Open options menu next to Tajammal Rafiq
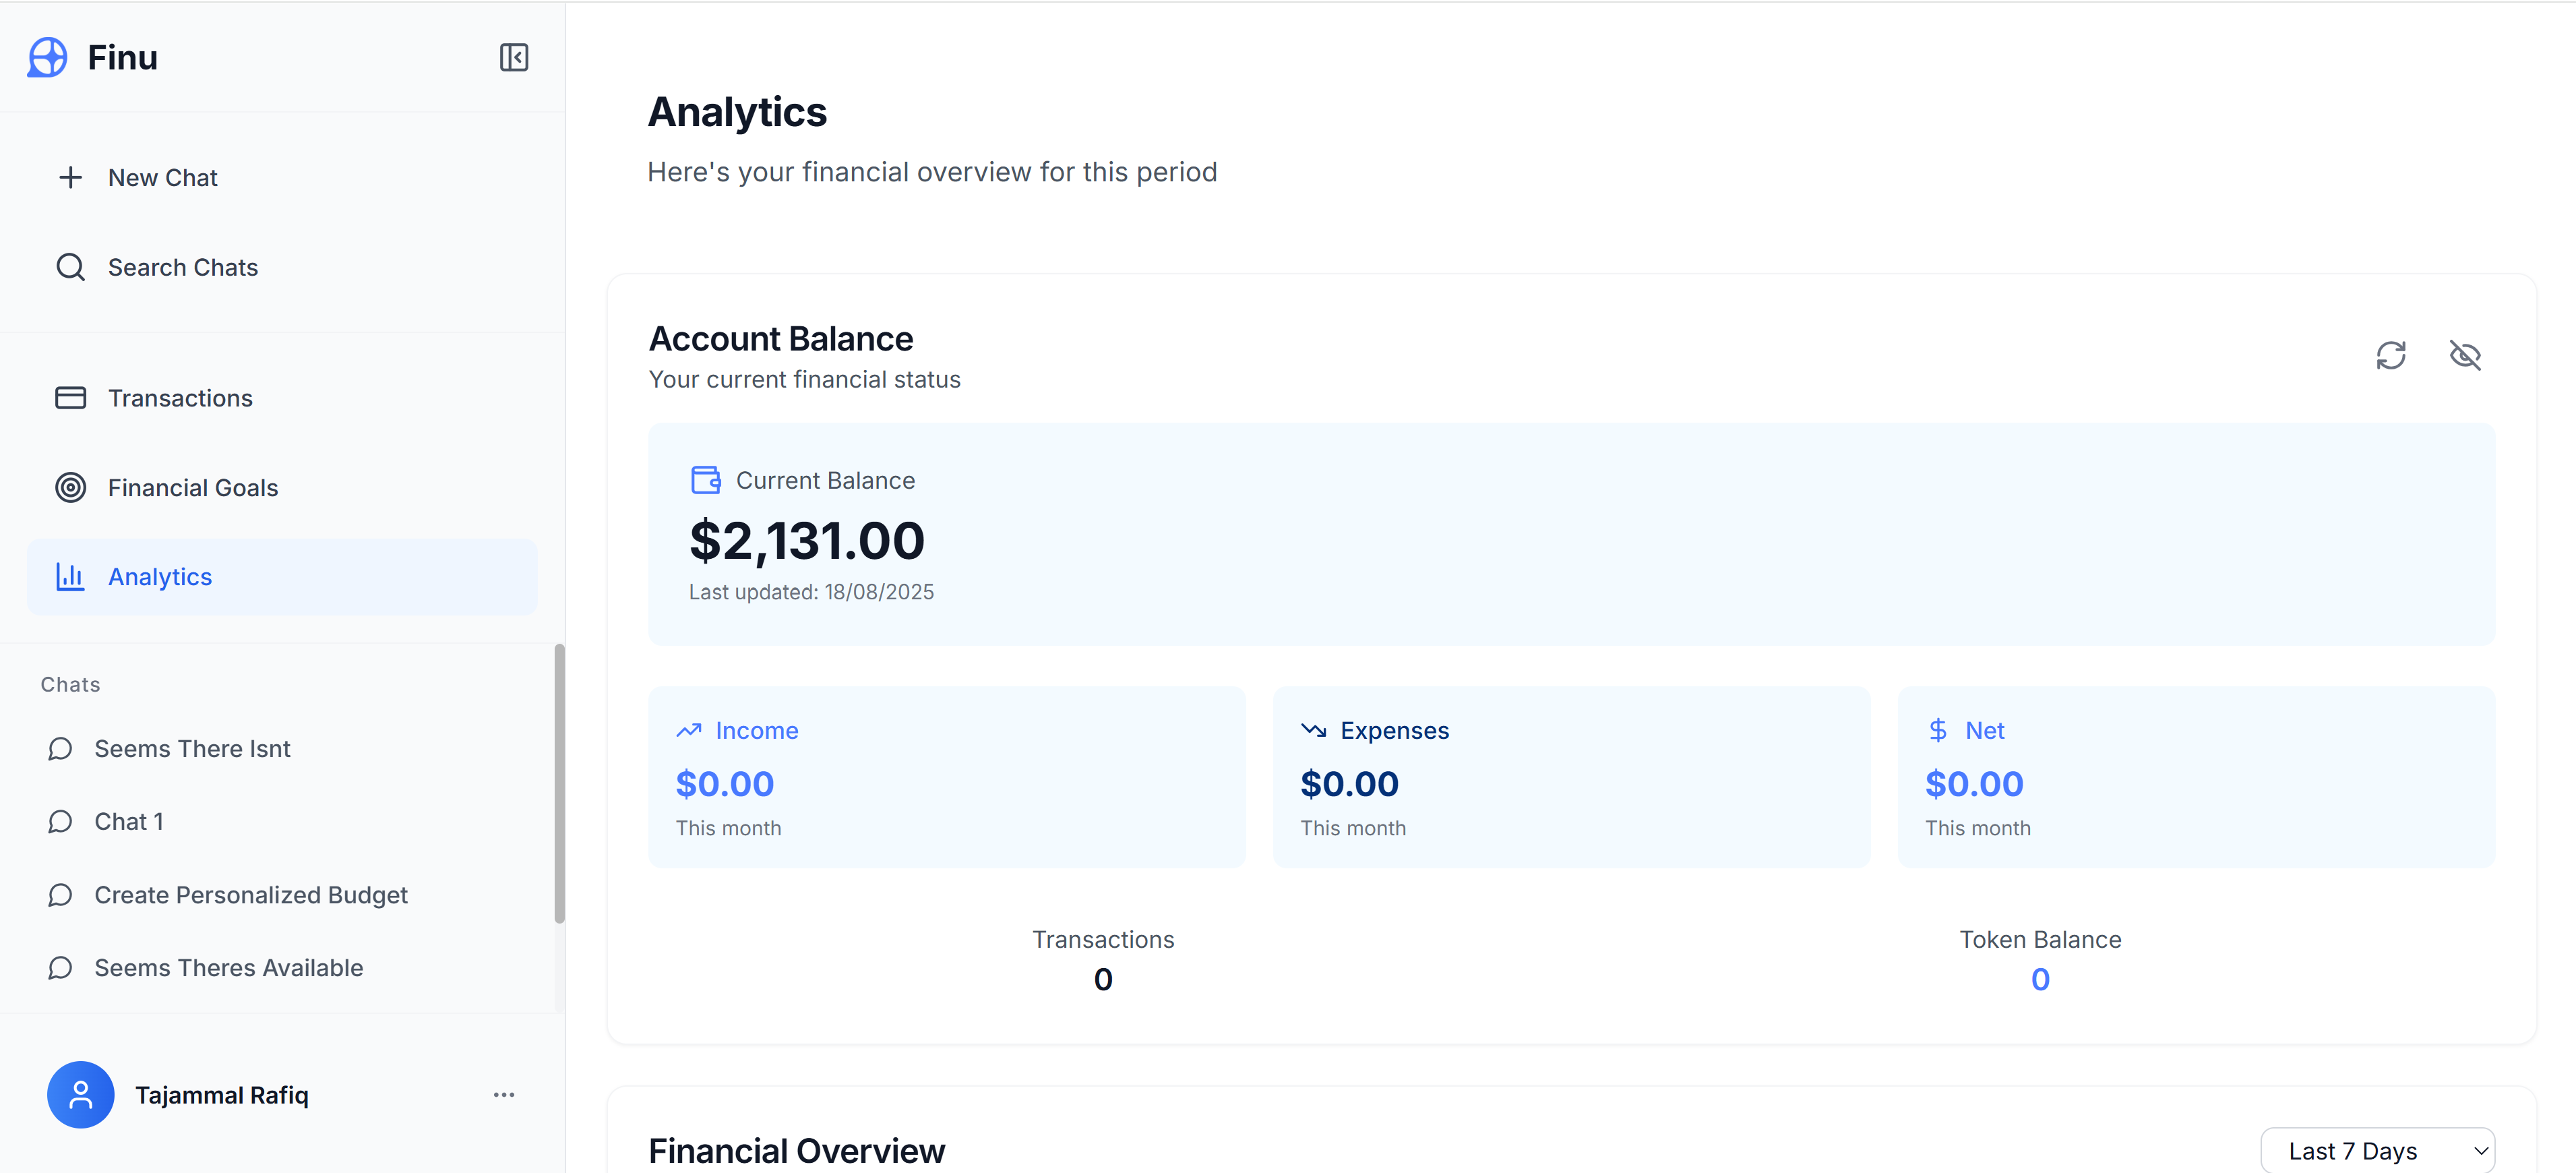Viewport: 2576px width, 1173px height. click(504, 1094)
